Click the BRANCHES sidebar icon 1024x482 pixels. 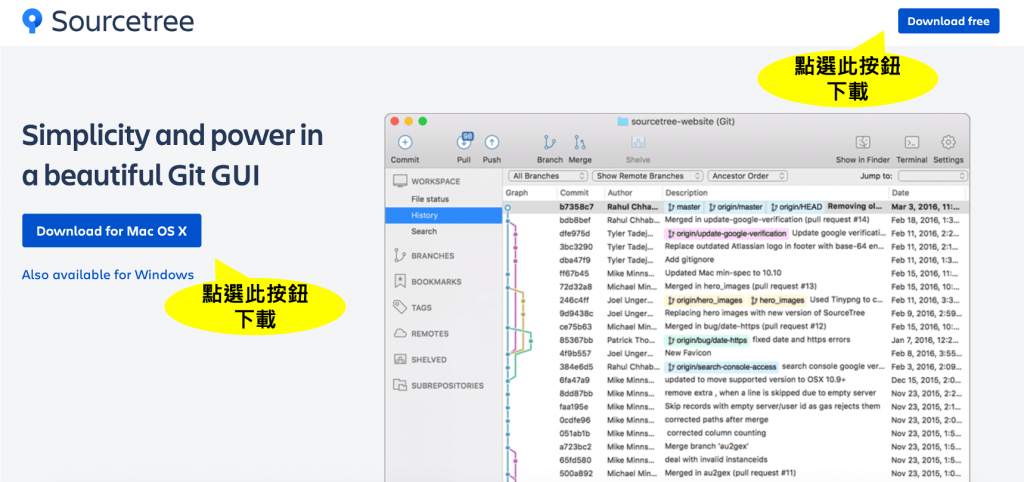400,256
